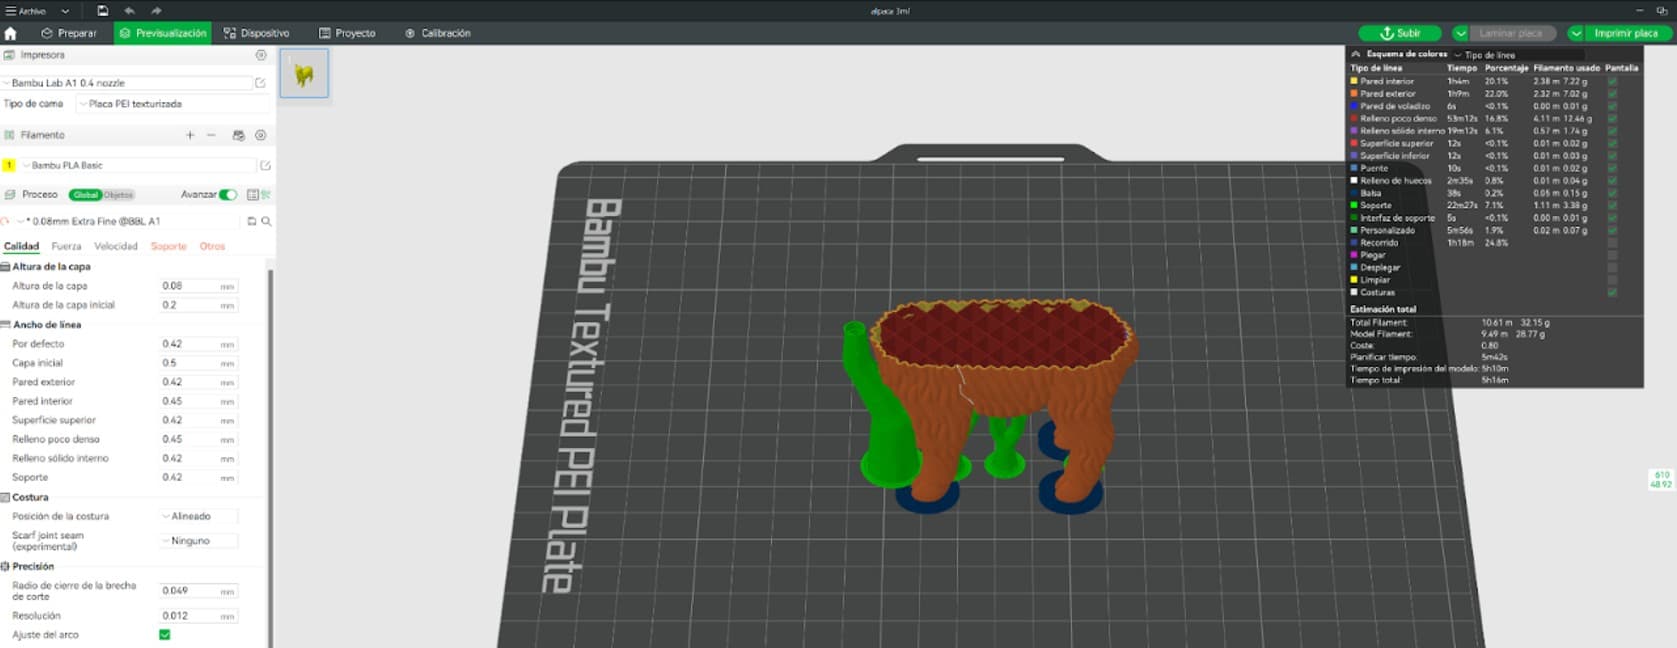
Task: Open the process settings comparison icon
Action: [266, 195]
